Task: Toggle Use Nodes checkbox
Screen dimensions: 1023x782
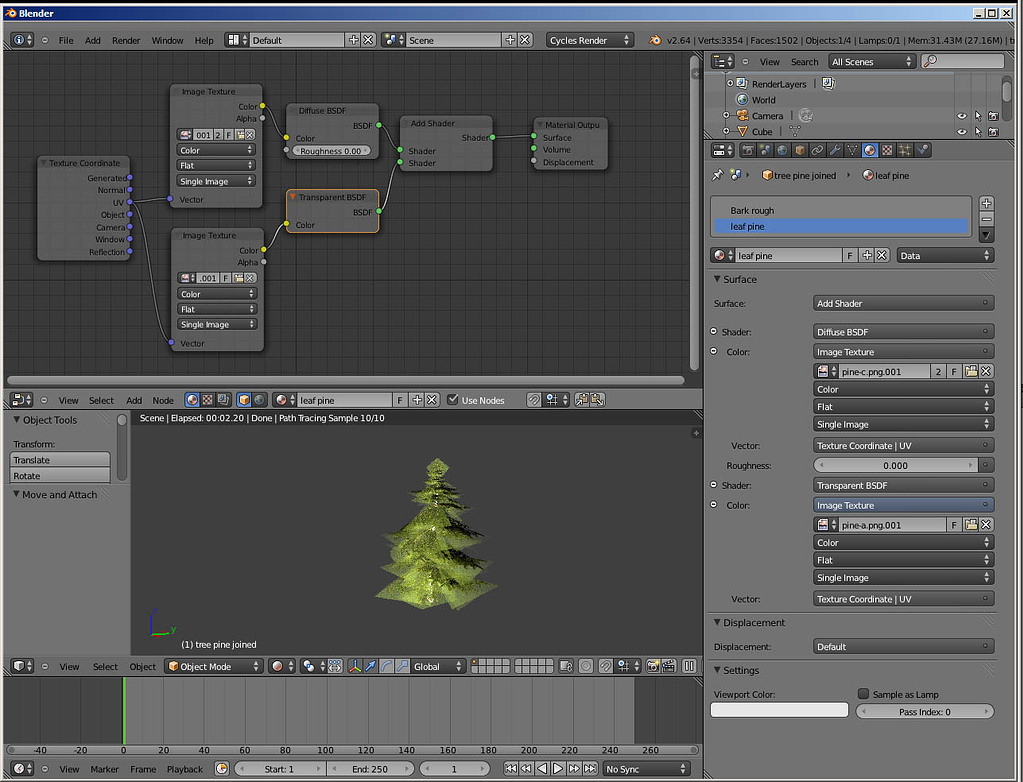Action: [453, 400]
